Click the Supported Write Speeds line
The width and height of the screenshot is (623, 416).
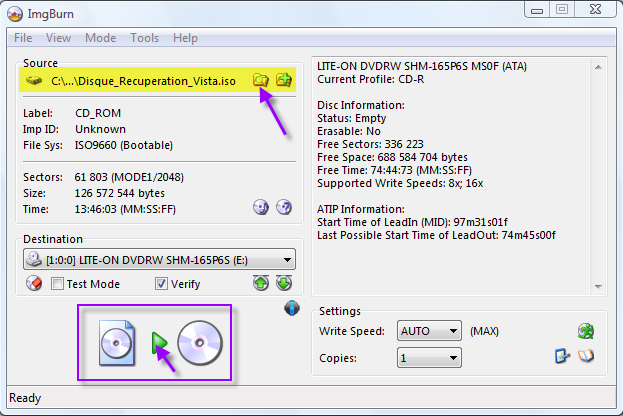(x=400, y=184)
